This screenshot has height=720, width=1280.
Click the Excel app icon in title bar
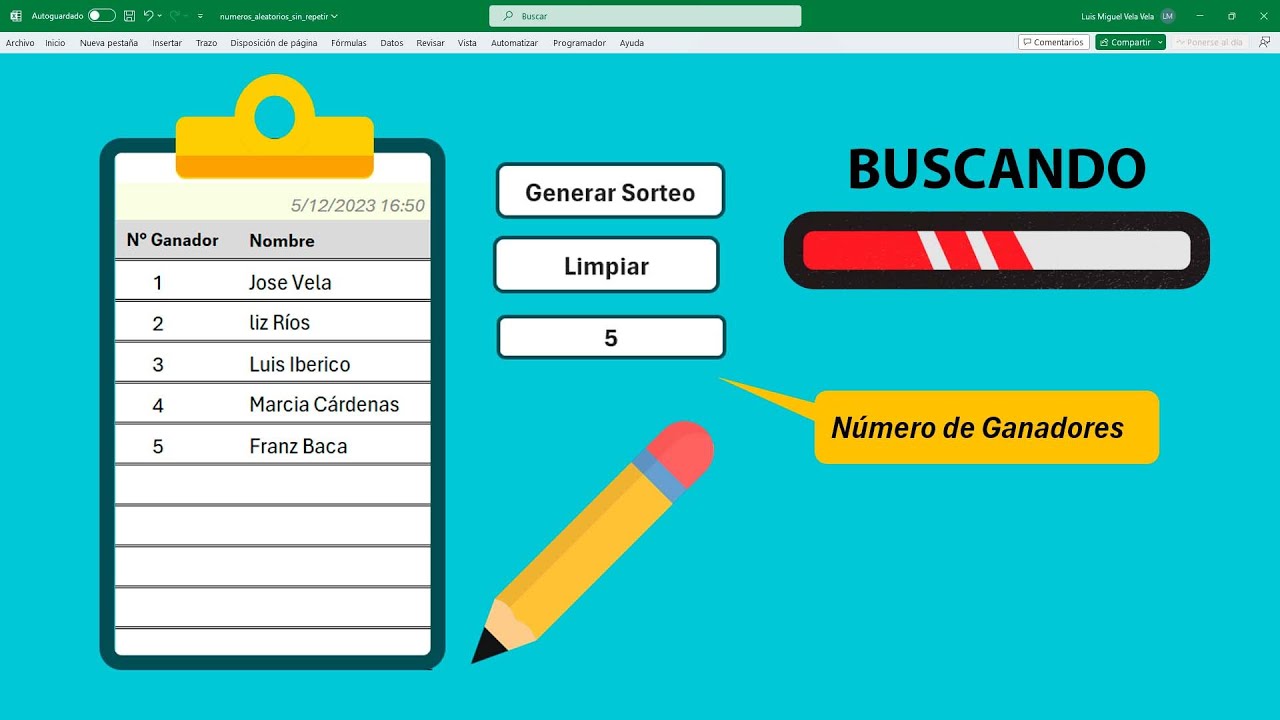click(16, 16)
